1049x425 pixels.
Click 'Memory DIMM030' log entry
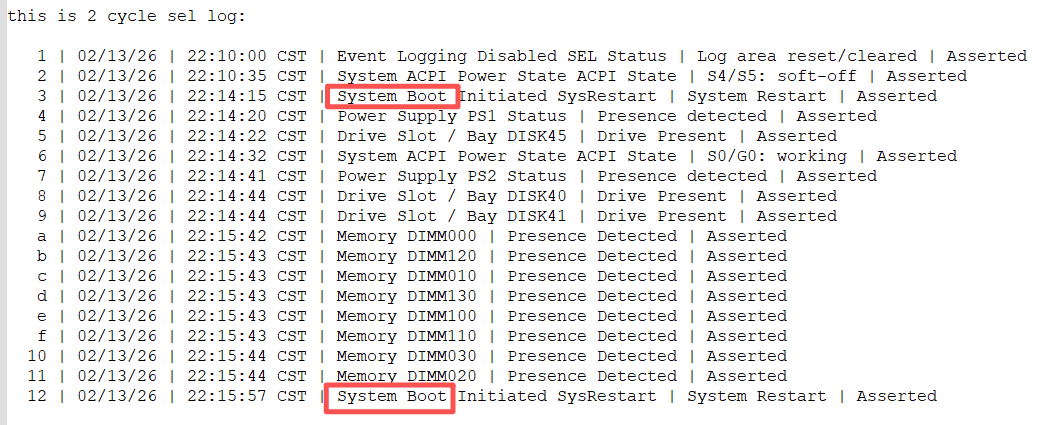pyautogui.click(x=406, y=356)
